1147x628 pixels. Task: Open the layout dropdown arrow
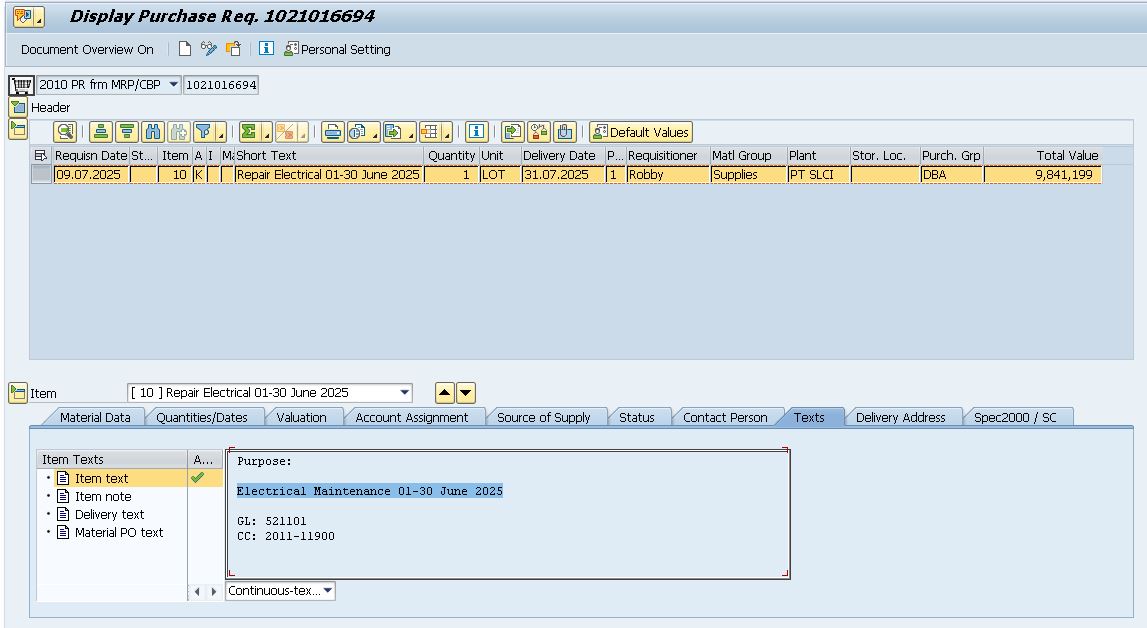[x=446, y=133]
